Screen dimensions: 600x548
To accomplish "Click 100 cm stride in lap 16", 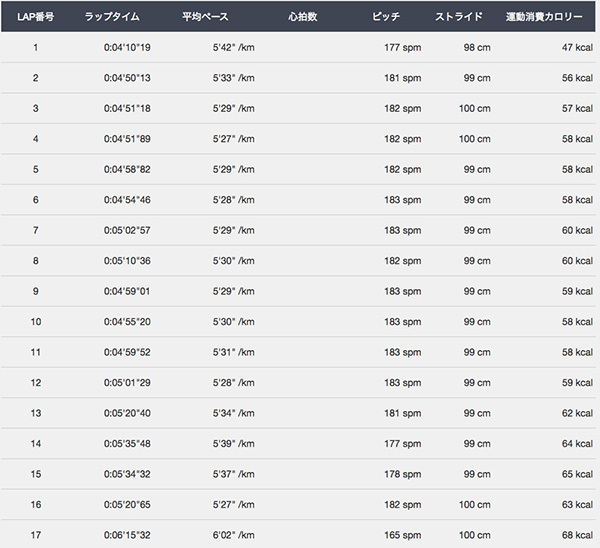I will [x=474, y=505].
